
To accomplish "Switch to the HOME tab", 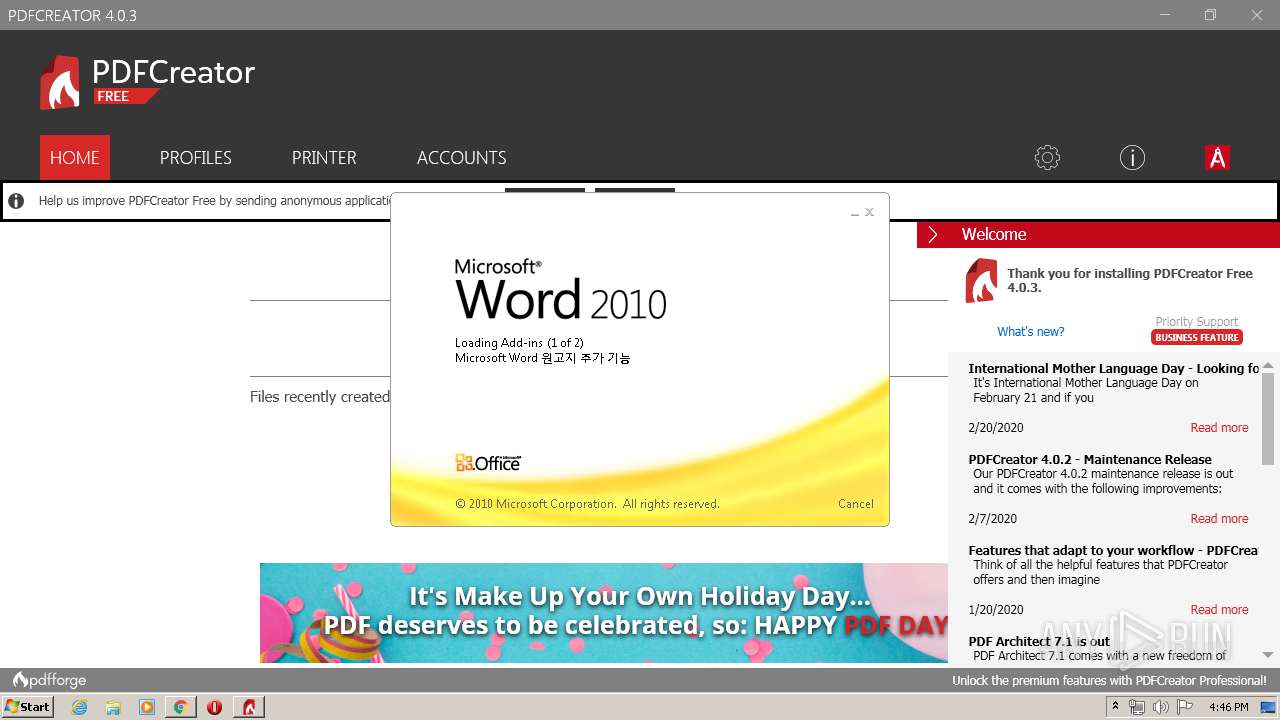I will (x=75, y=158).
